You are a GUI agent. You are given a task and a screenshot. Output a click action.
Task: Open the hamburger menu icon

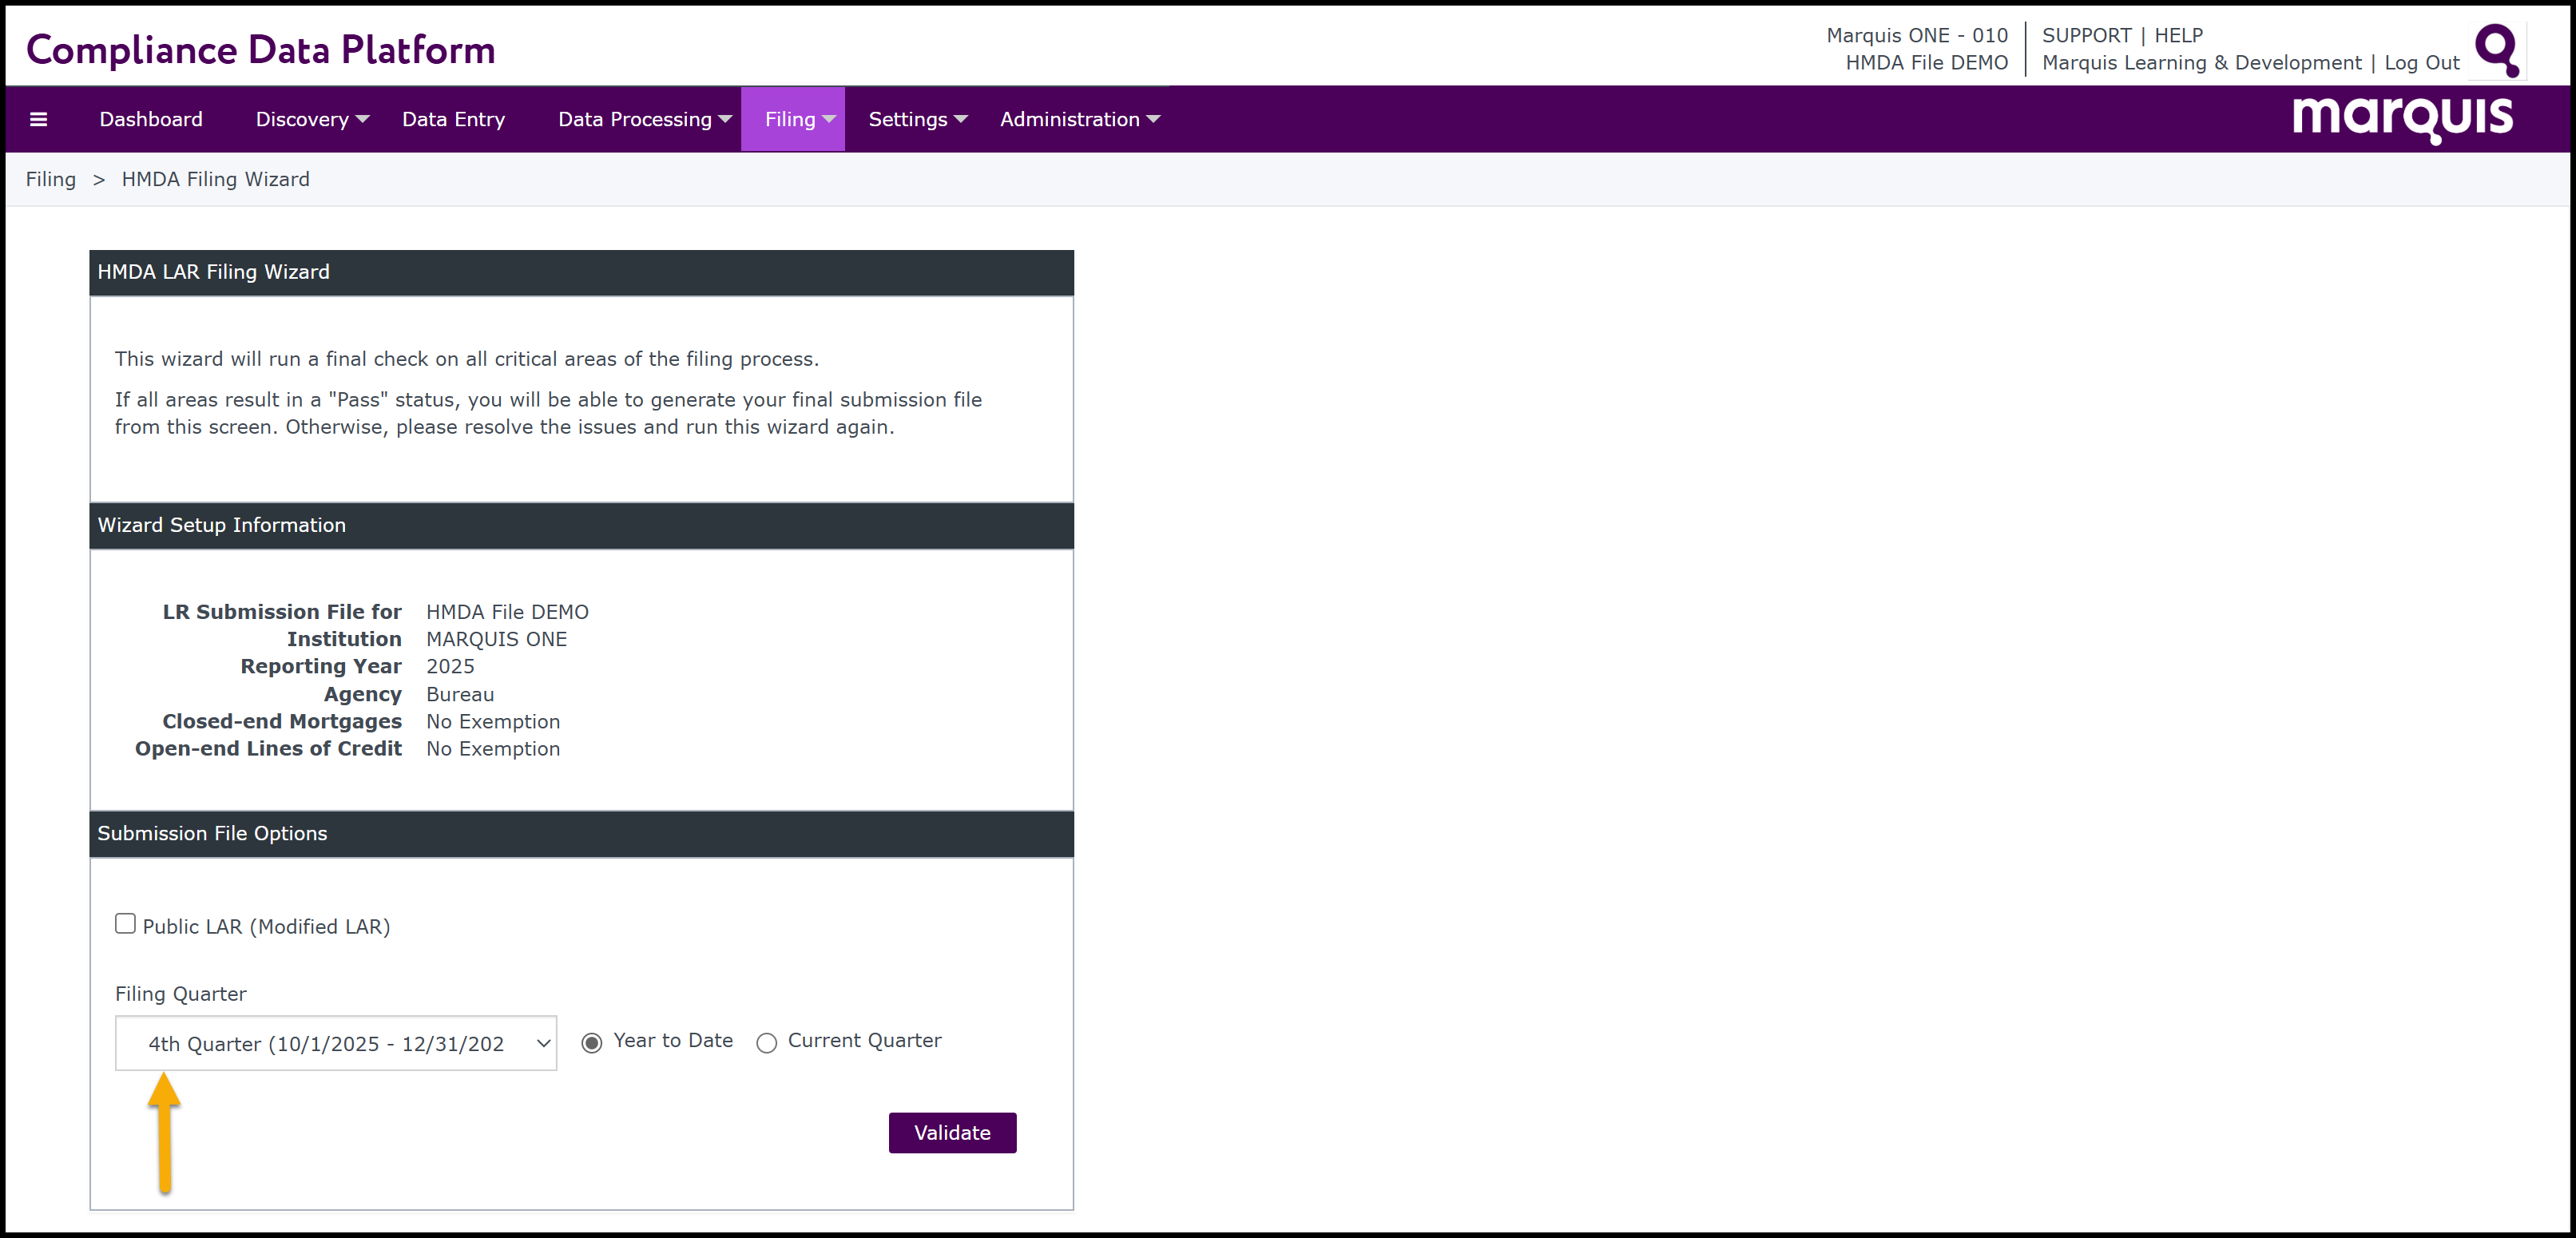tap(39, 119)
